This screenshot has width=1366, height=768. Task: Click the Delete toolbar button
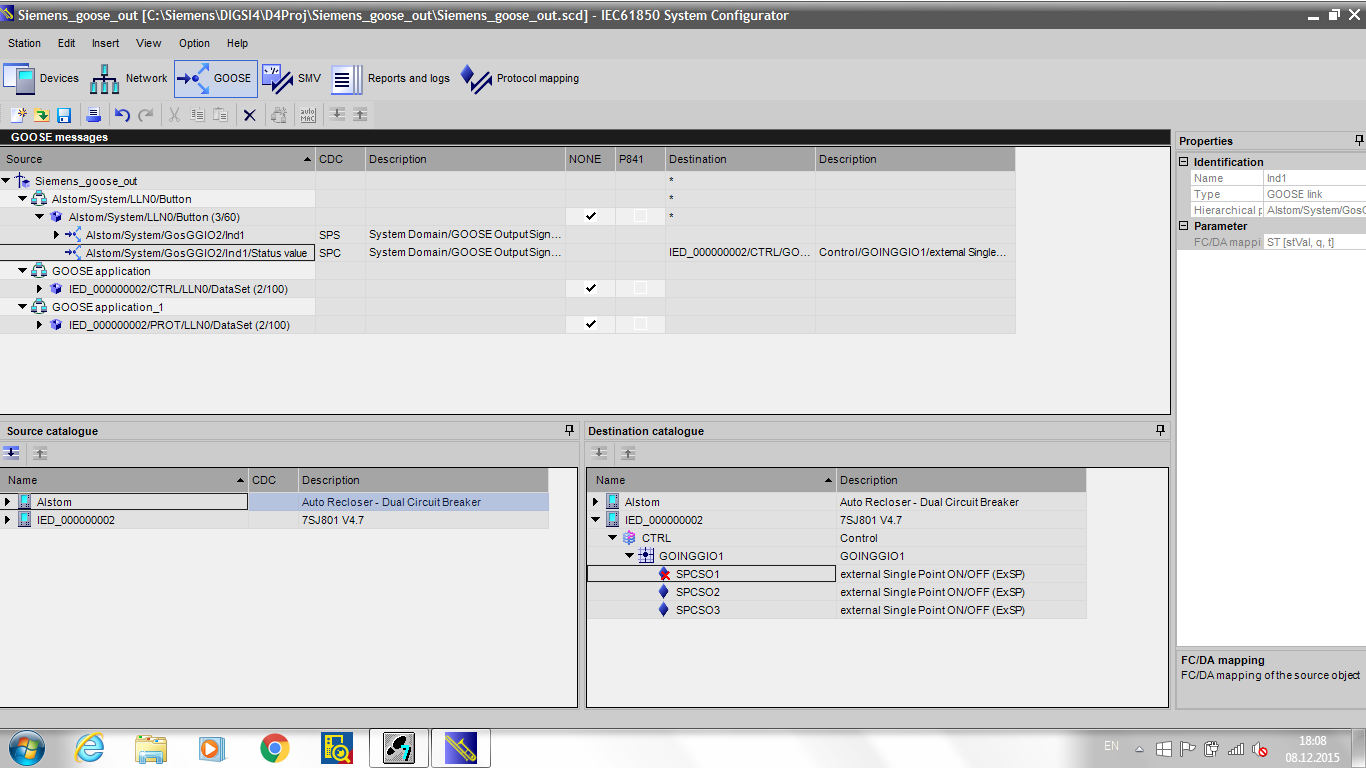tap(249, 114)
